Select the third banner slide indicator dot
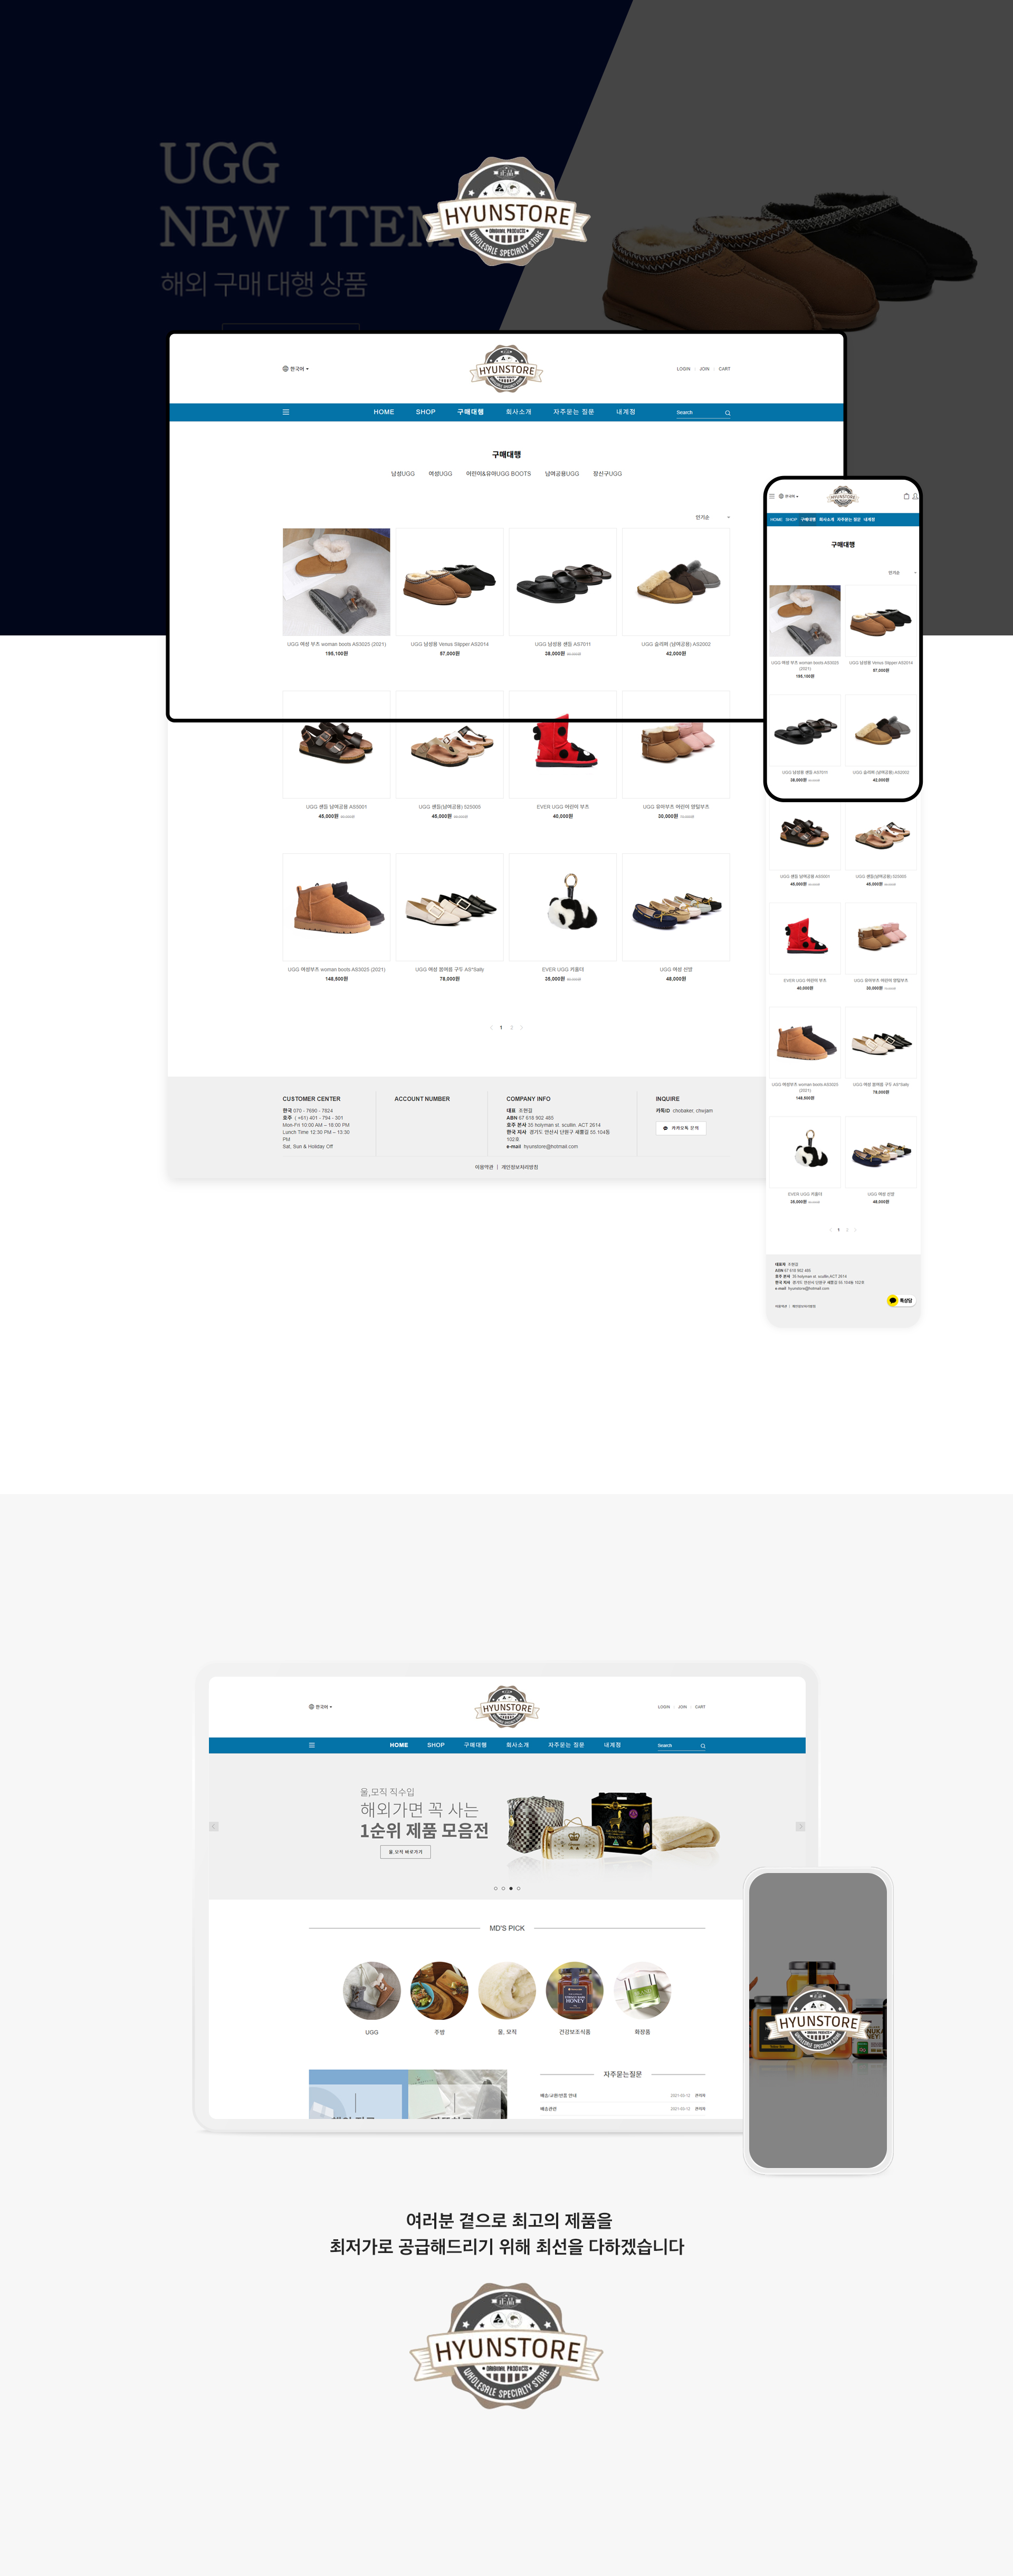The height and width of the screenshot is (2576, 1013). 511,1888
